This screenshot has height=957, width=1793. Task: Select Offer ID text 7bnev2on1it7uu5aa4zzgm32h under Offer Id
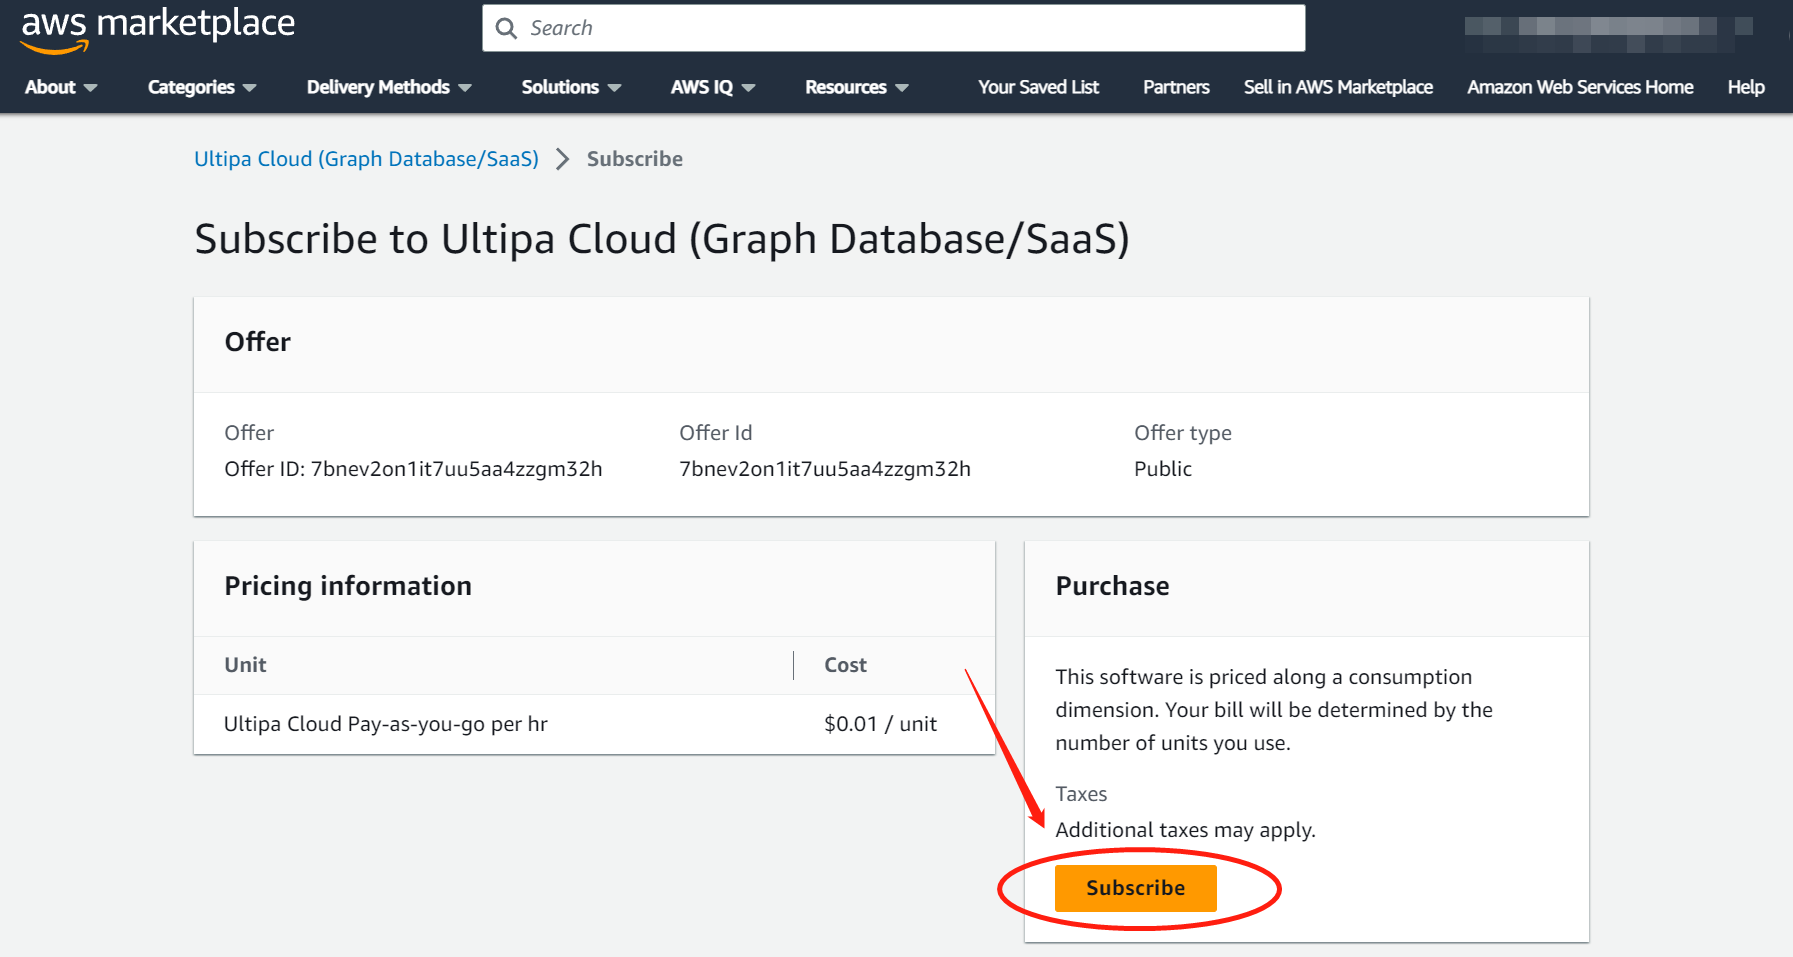pos(825,469)
